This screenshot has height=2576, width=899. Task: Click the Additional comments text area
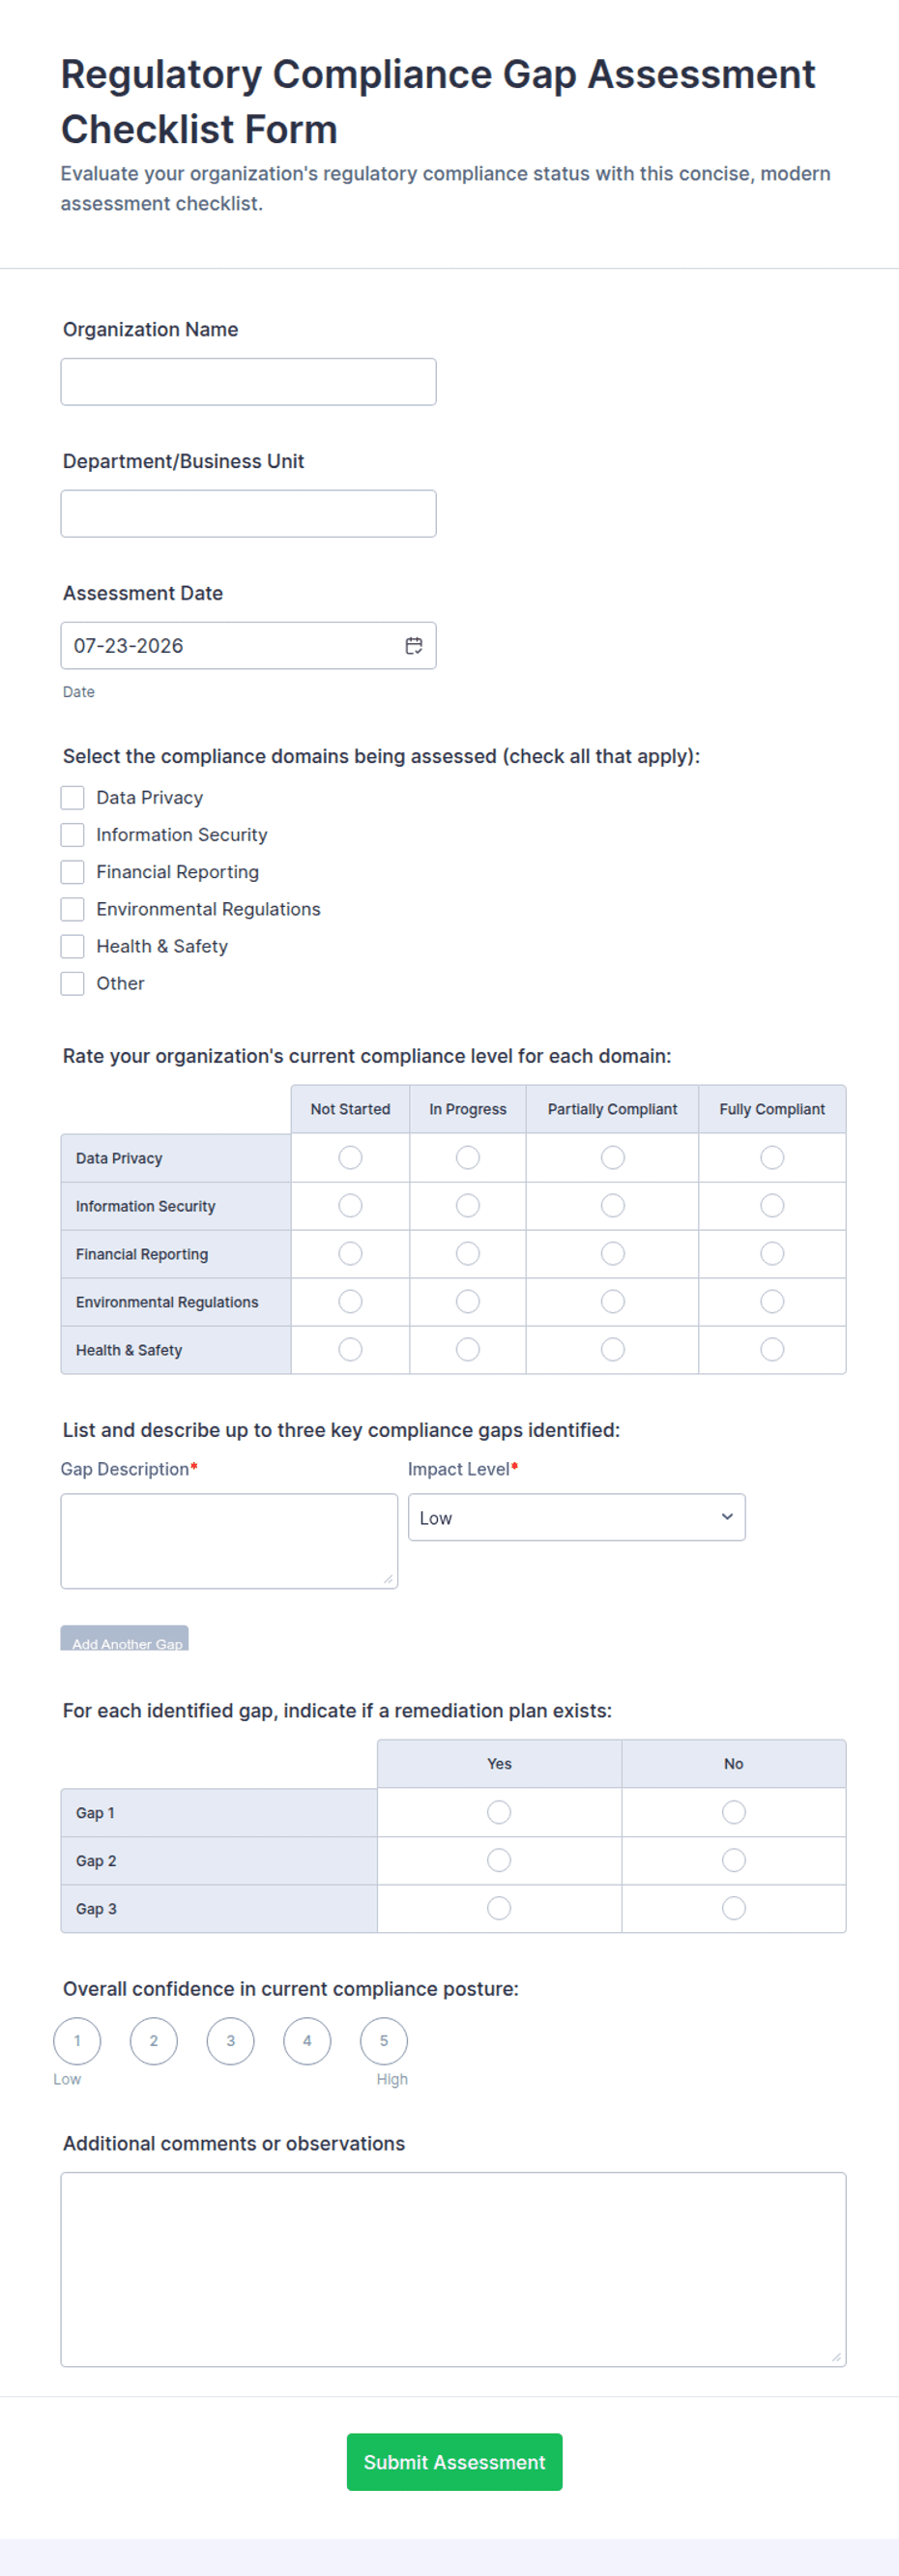[453, 2269]
